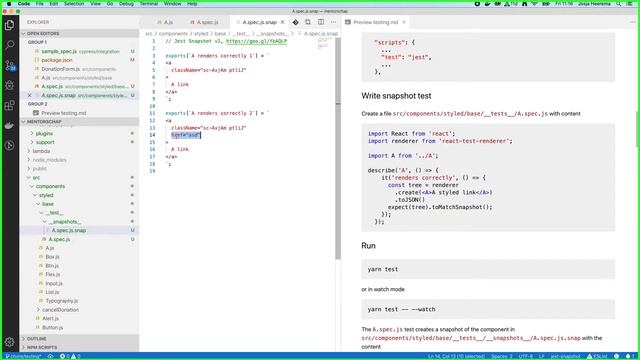
Task: Split the editor to the right
Action: [321, 22]
